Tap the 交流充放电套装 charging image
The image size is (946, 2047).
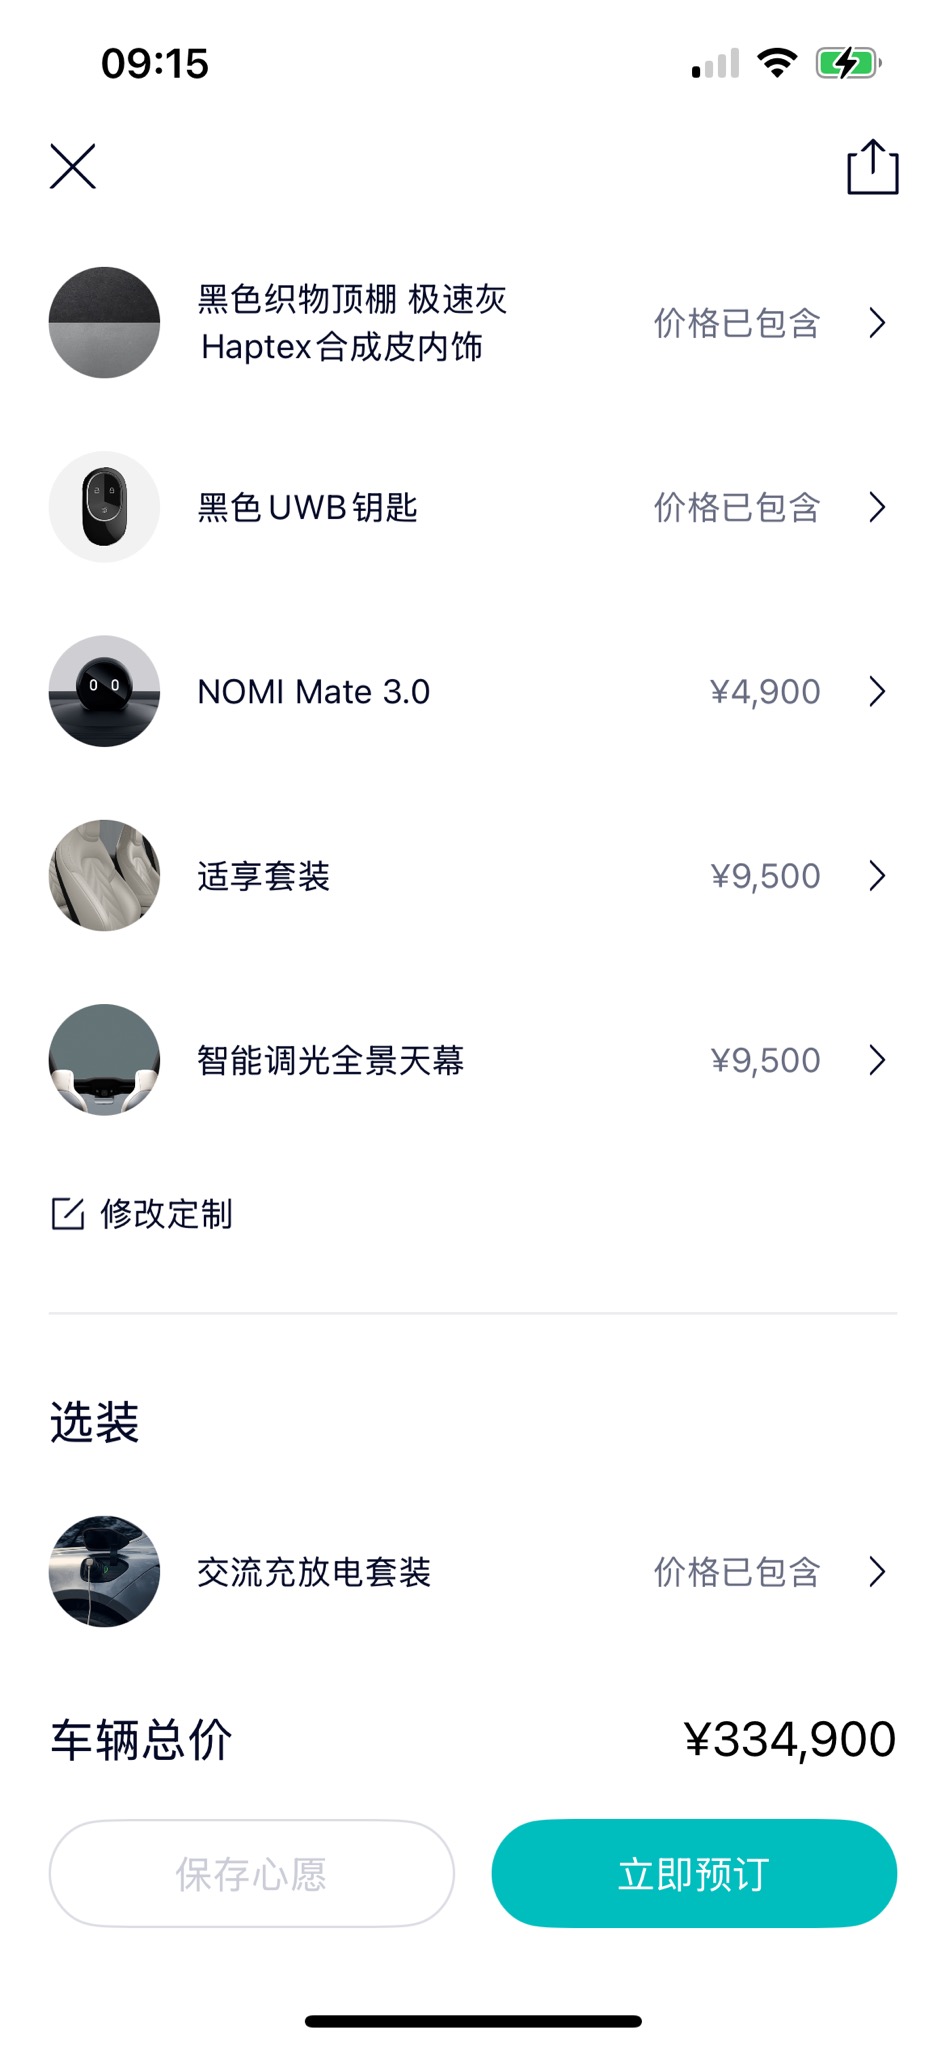click(x=104, y=1571)
